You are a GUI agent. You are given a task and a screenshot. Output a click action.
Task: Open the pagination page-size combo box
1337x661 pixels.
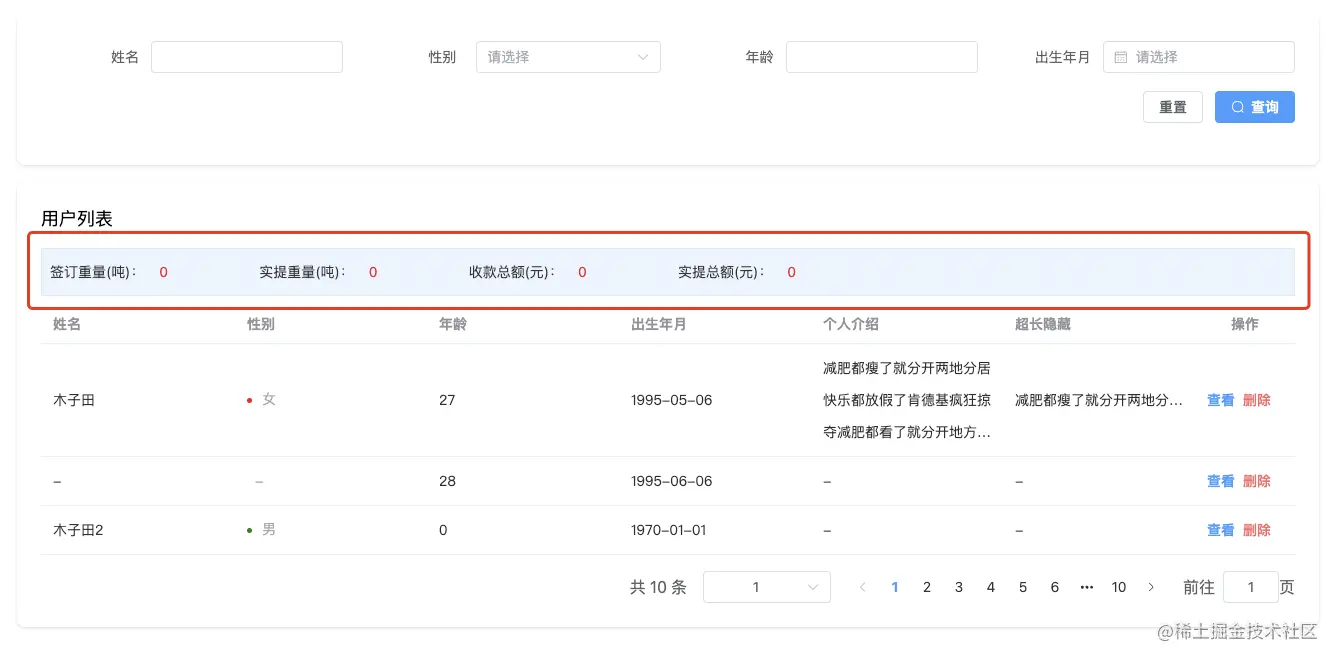point(766,587)
